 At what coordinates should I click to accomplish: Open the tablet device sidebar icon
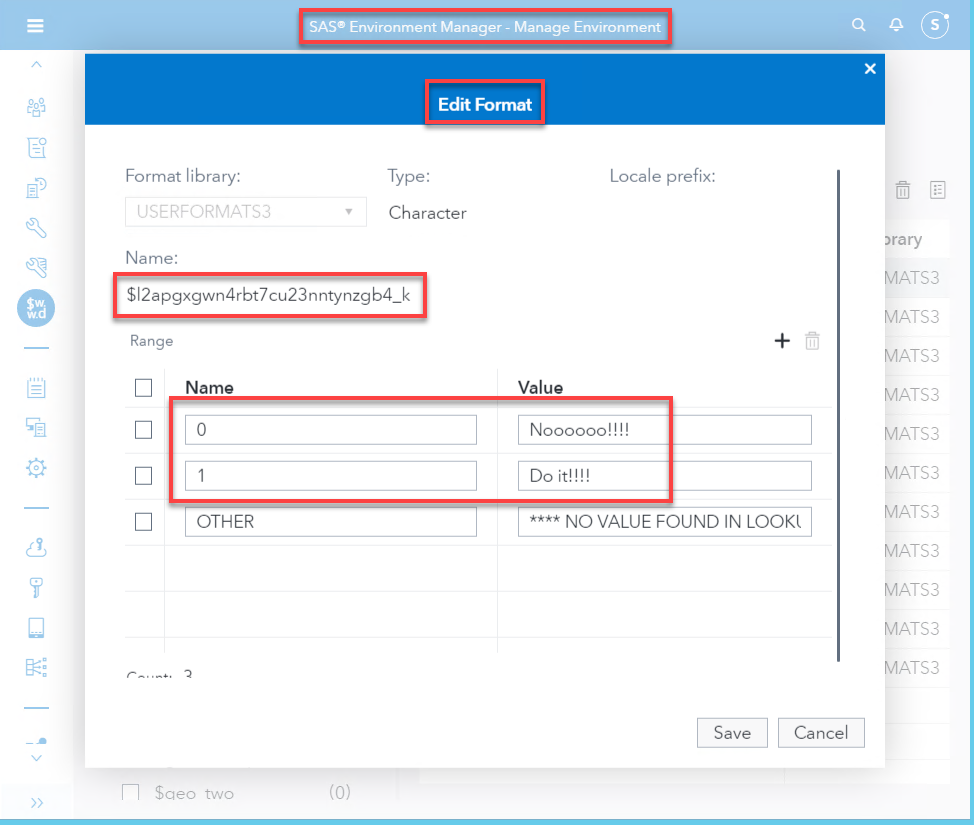(36, 627)
